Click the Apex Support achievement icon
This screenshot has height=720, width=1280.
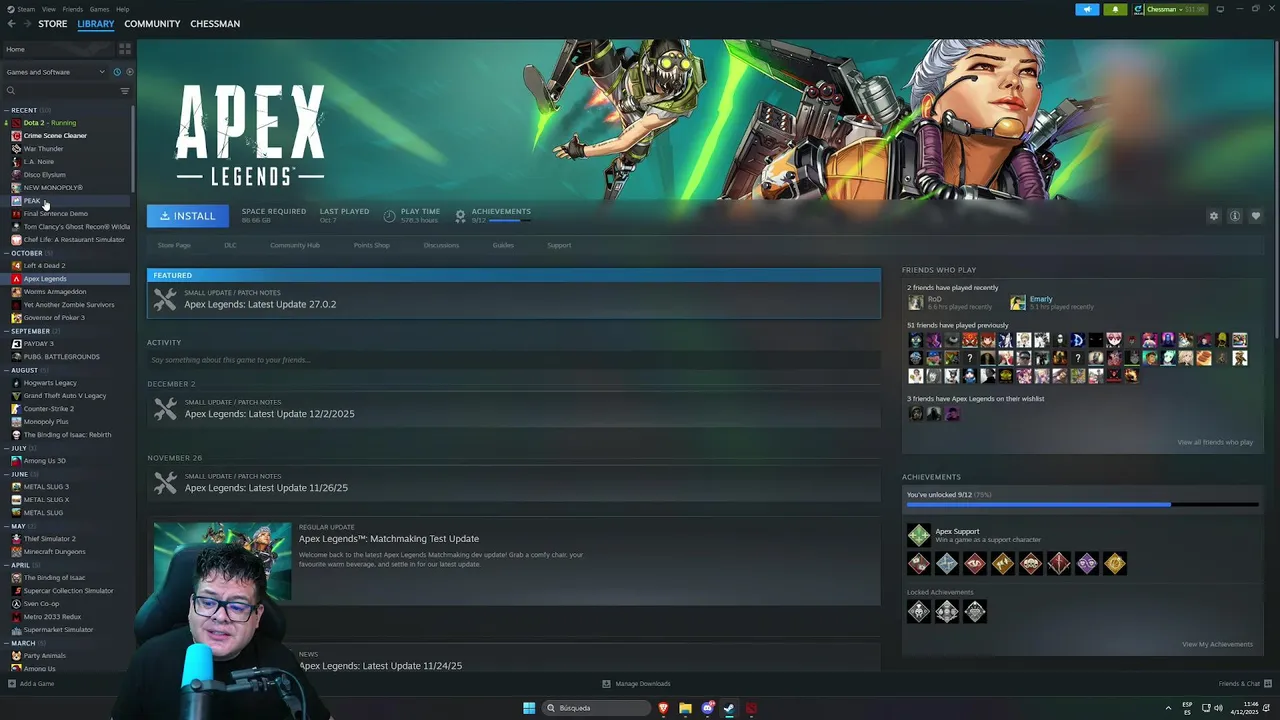tap(918, 535)
